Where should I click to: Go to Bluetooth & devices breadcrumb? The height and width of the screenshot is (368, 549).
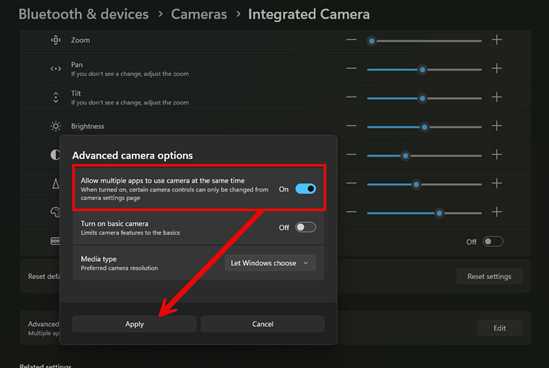pyautogui.click(x=83, y=14)
